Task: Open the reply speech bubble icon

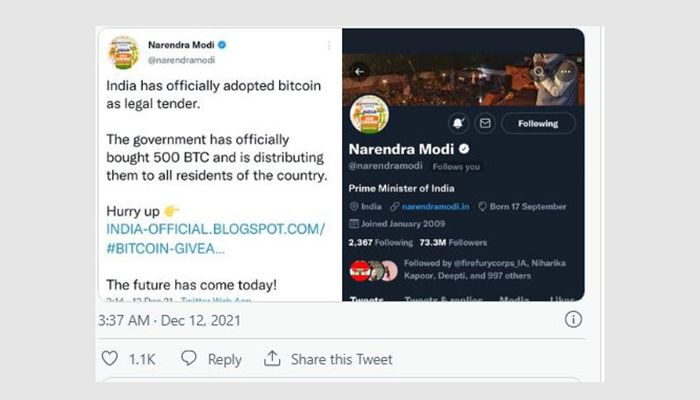Action: tap(188, 358)
